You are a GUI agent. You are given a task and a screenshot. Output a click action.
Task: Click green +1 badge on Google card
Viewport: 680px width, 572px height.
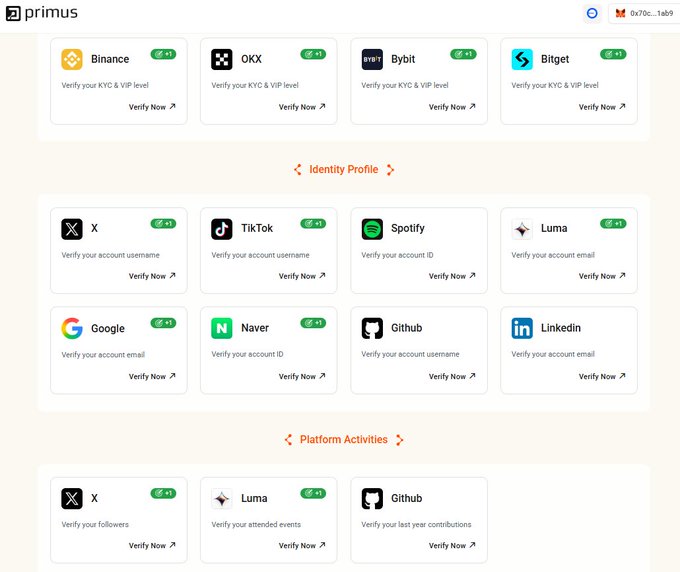pos(163,323)
